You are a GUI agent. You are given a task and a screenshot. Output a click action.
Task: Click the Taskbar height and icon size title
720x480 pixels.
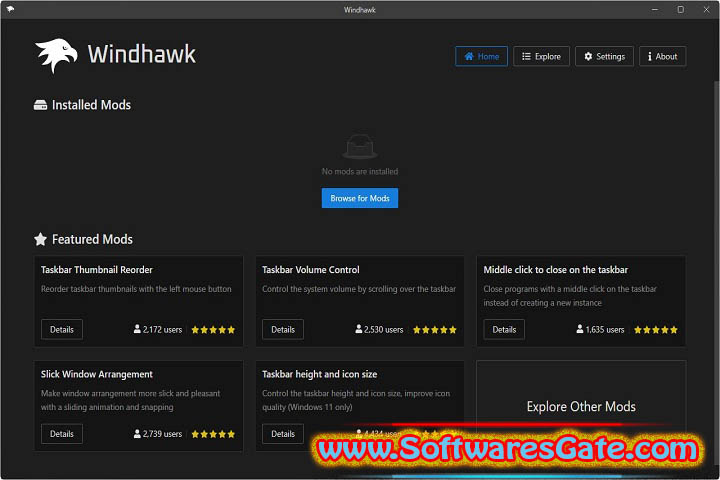[x=320, y=374]
